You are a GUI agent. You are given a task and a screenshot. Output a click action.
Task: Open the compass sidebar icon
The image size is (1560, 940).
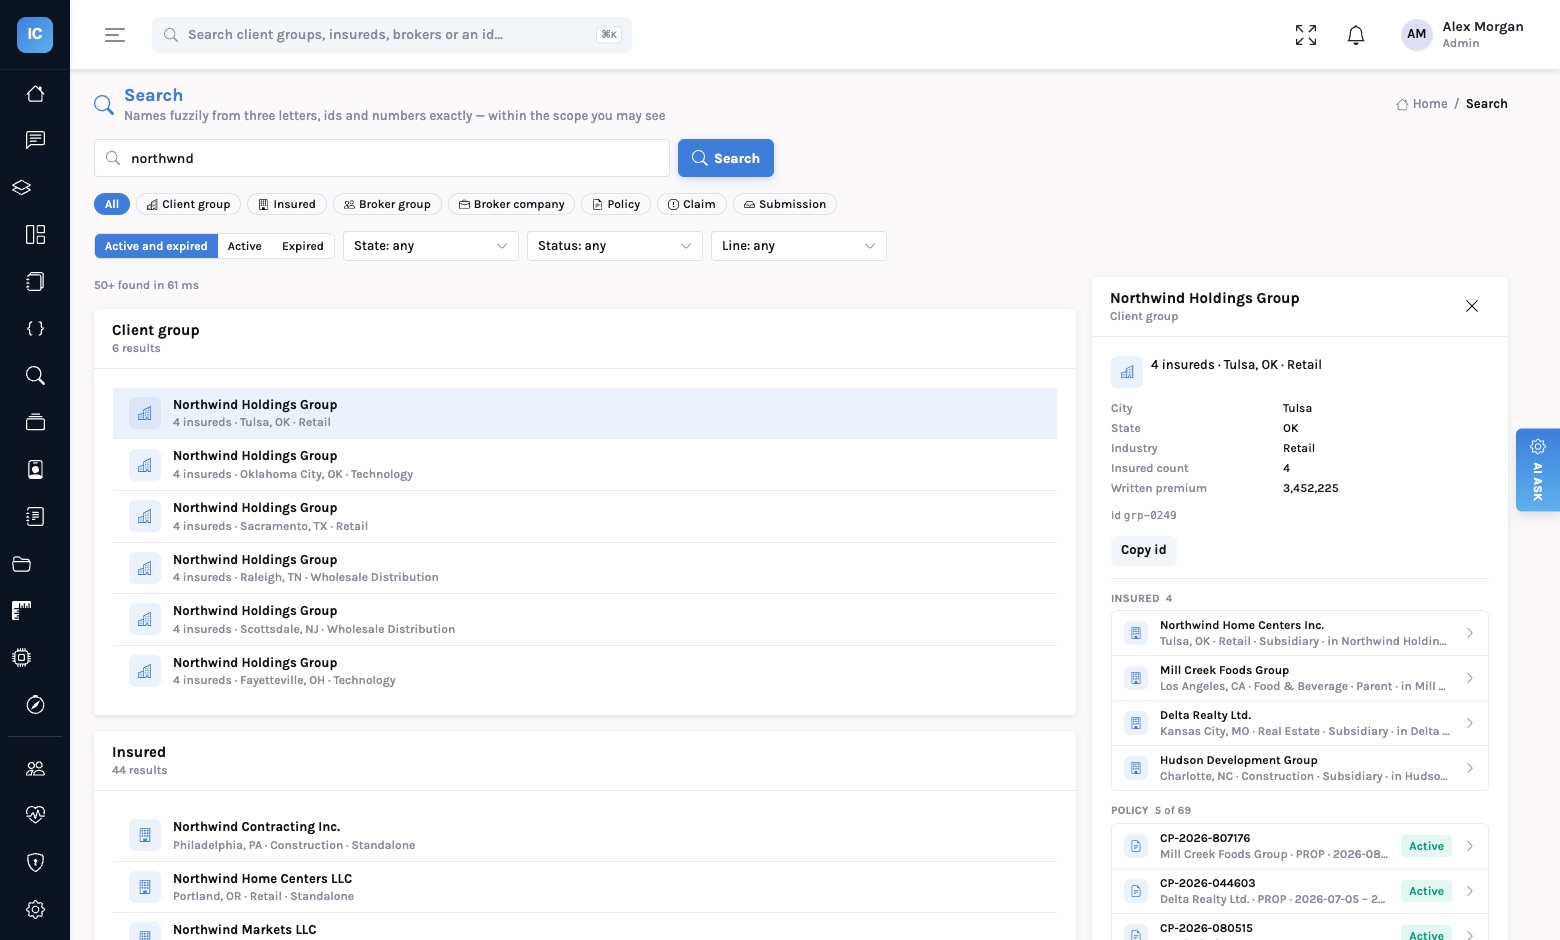pyautogui.click(x=35, y=705)
